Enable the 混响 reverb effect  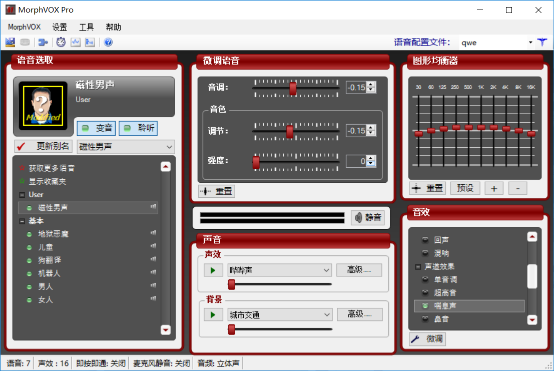coord(425,253)
